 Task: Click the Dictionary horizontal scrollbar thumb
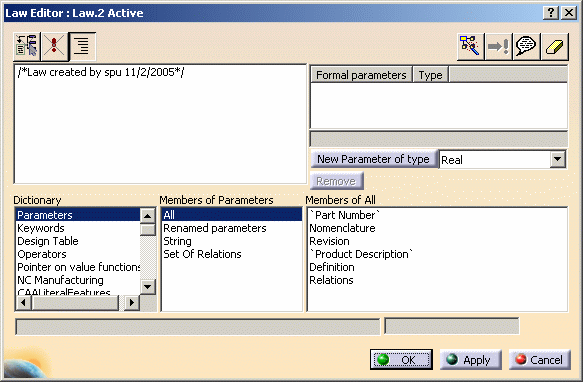pyautogui.click(x=75, y=302)
